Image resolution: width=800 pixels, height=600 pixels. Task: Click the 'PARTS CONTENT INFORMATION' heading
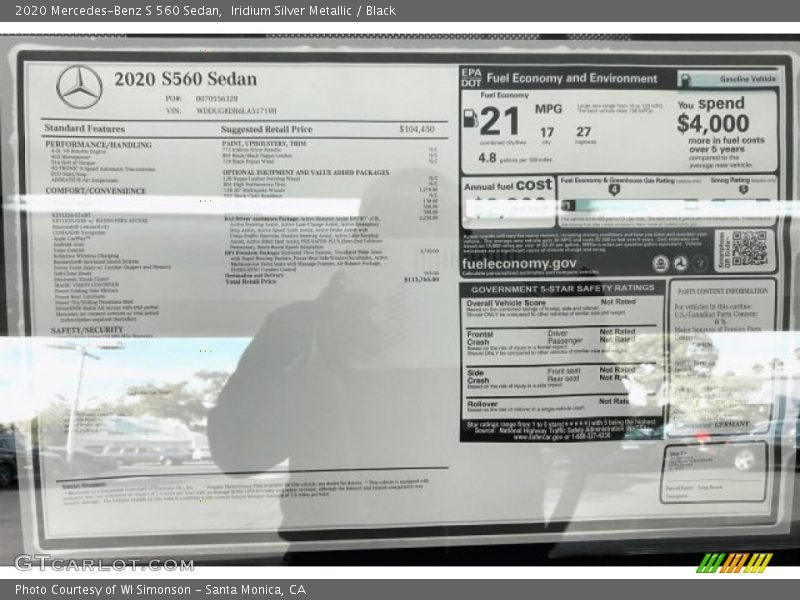click(722, 291)
